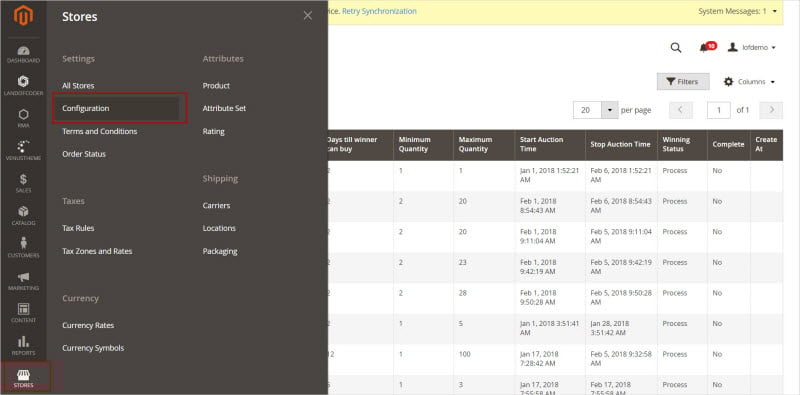Open Tax Zones and Rates item
The width and height of the screenshot is (800, 395).
coord(97,251)
